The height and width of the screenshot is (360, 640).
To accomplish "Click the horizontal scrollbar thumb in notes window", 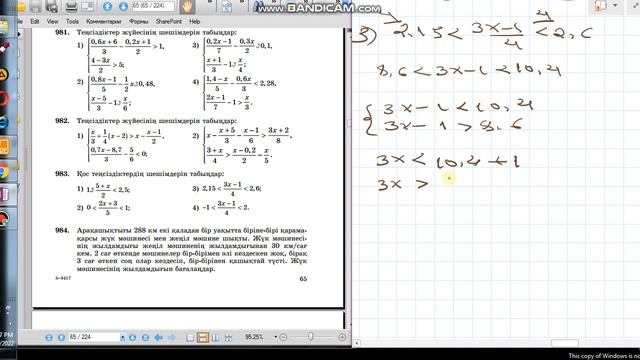I will (565, 343).
